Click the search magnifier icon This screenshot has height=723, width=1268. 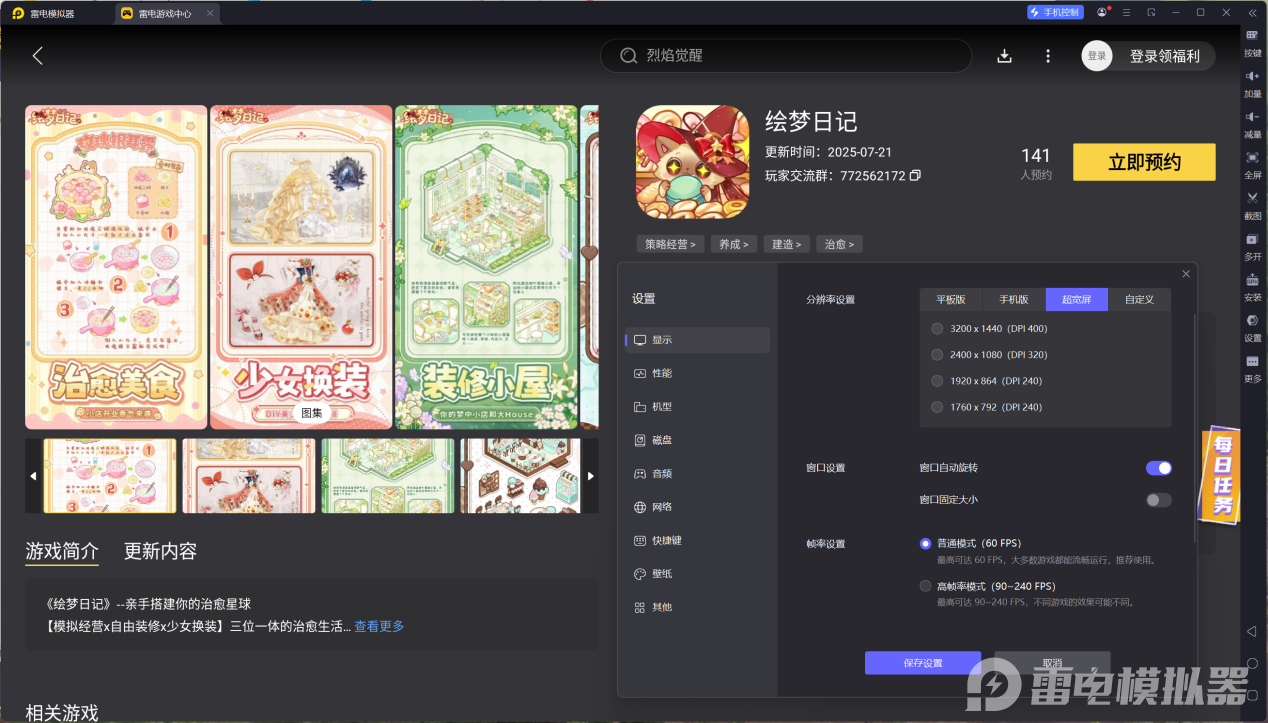(629, 56)
